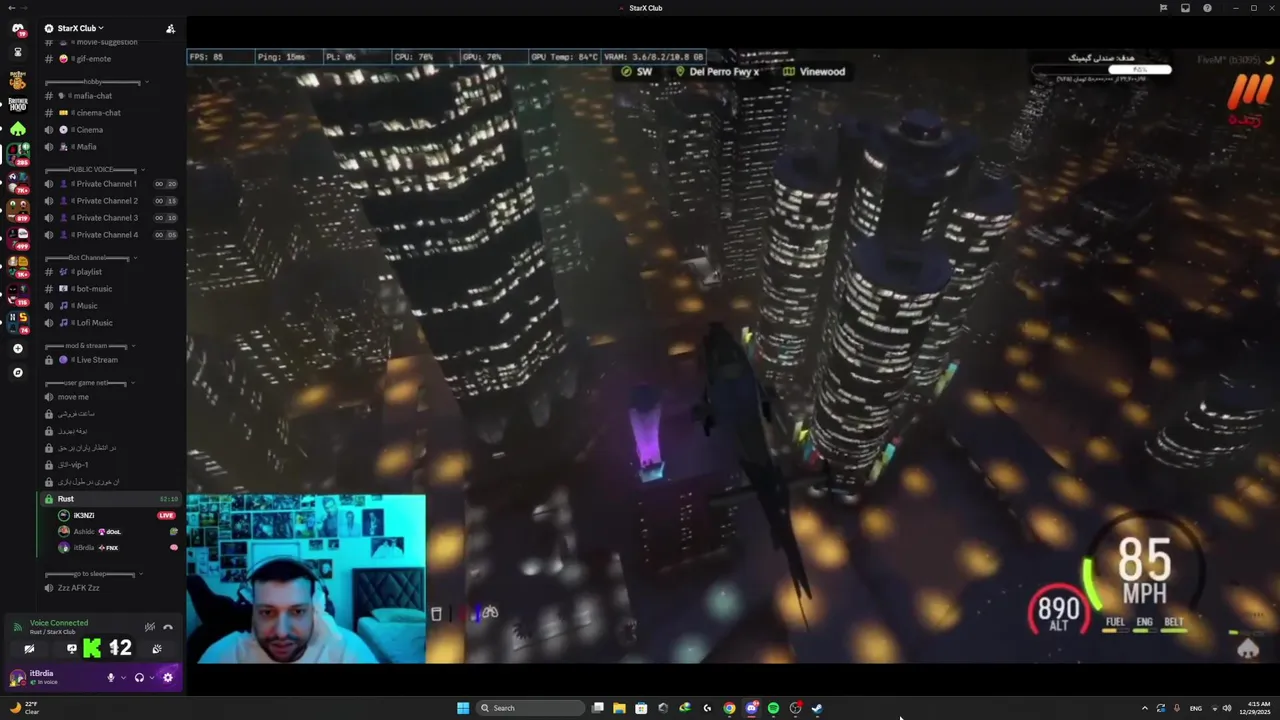The image size is (1280, 720).
Task: Open Microsoft Store from taskbar
Action: [641, 708]
